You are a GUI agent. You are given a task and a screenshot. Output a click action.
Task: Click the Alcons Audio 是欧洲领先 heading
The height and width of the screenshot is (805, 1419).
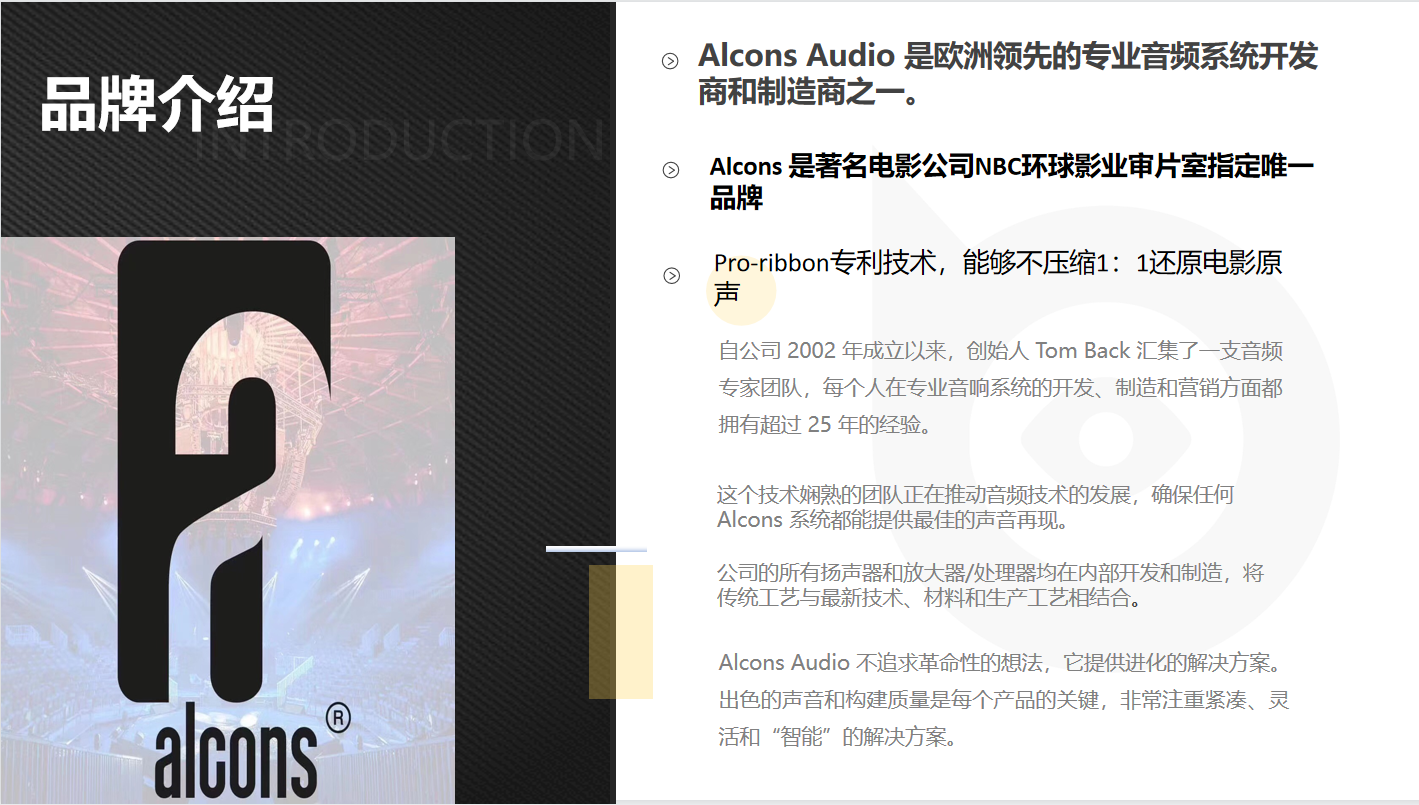pyautogui.click(x=1008, y=74)
